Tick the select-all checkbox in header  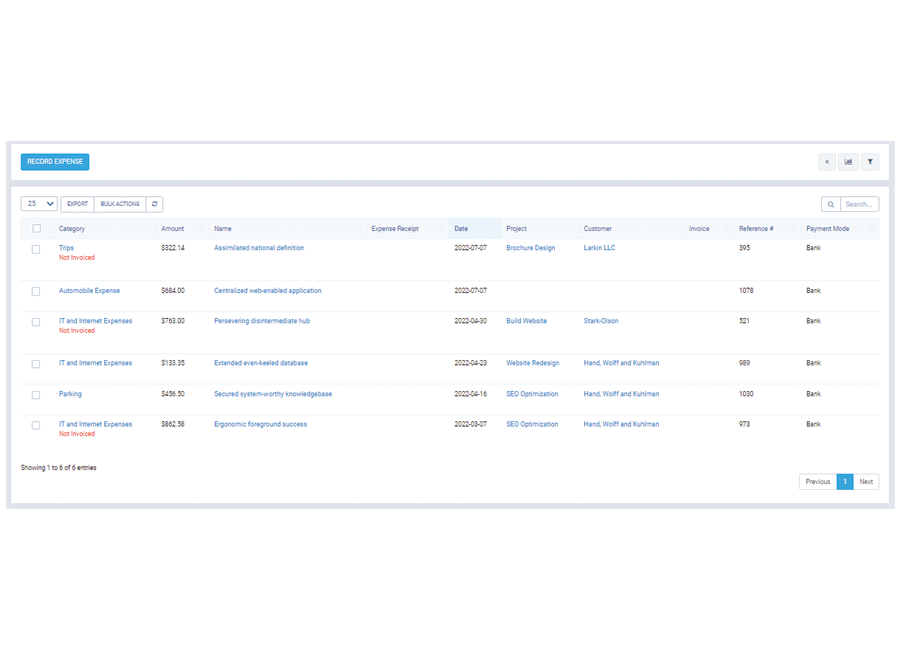tap(36, 229)
